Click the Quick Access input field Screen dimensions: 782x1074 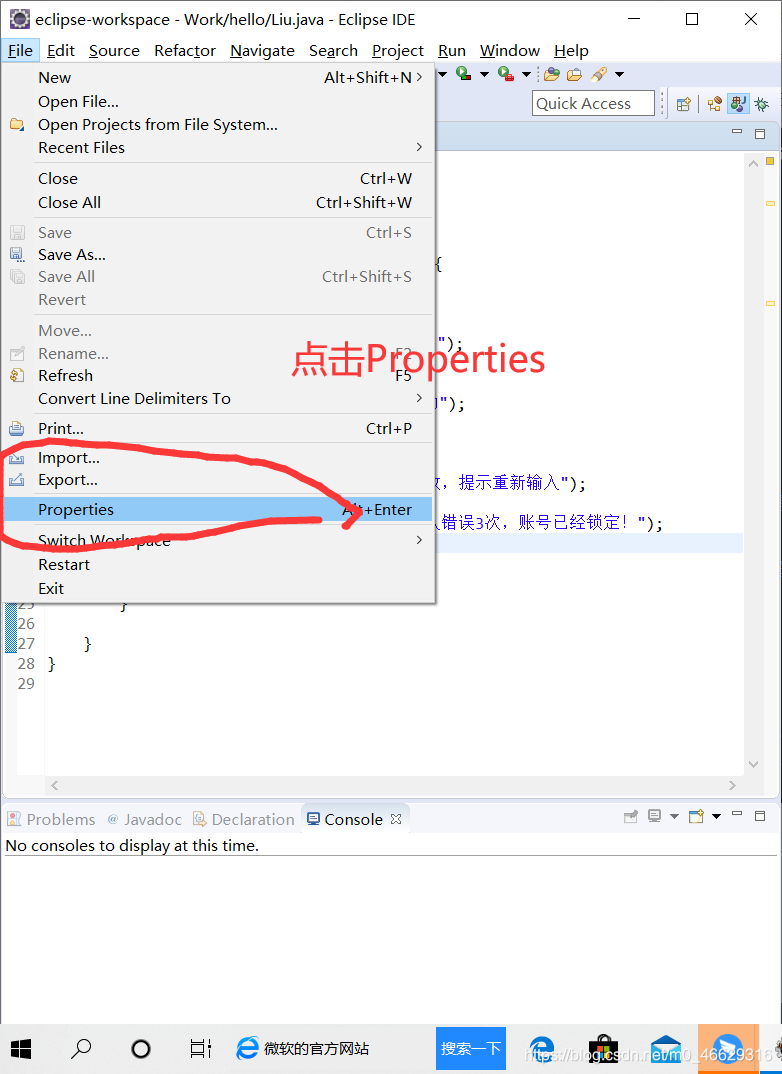coord(593,103)
